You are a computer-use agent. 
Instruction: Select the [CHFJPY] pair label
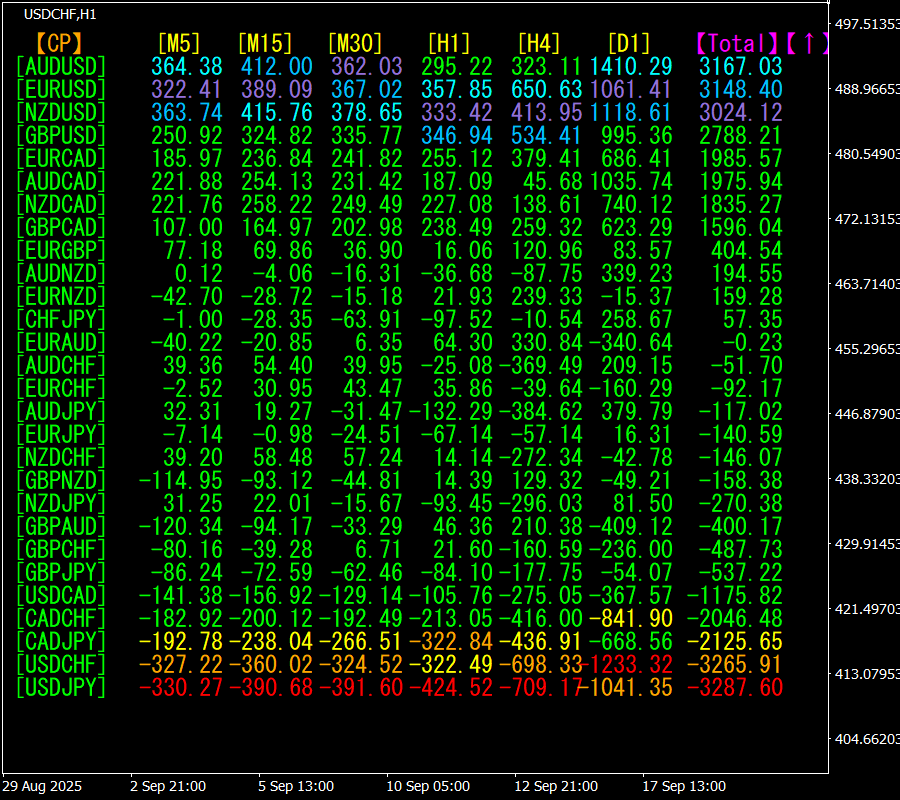click(61, 319)
